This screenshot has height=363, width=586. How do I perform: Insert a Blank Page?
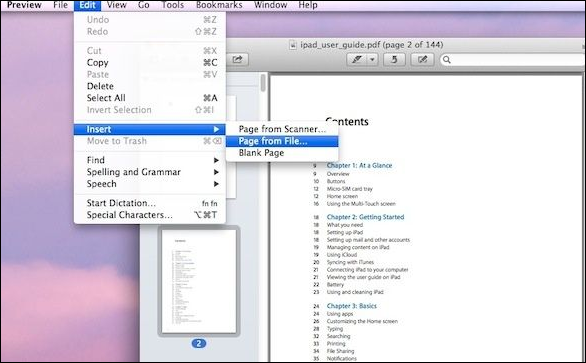(x=282, y=153)
